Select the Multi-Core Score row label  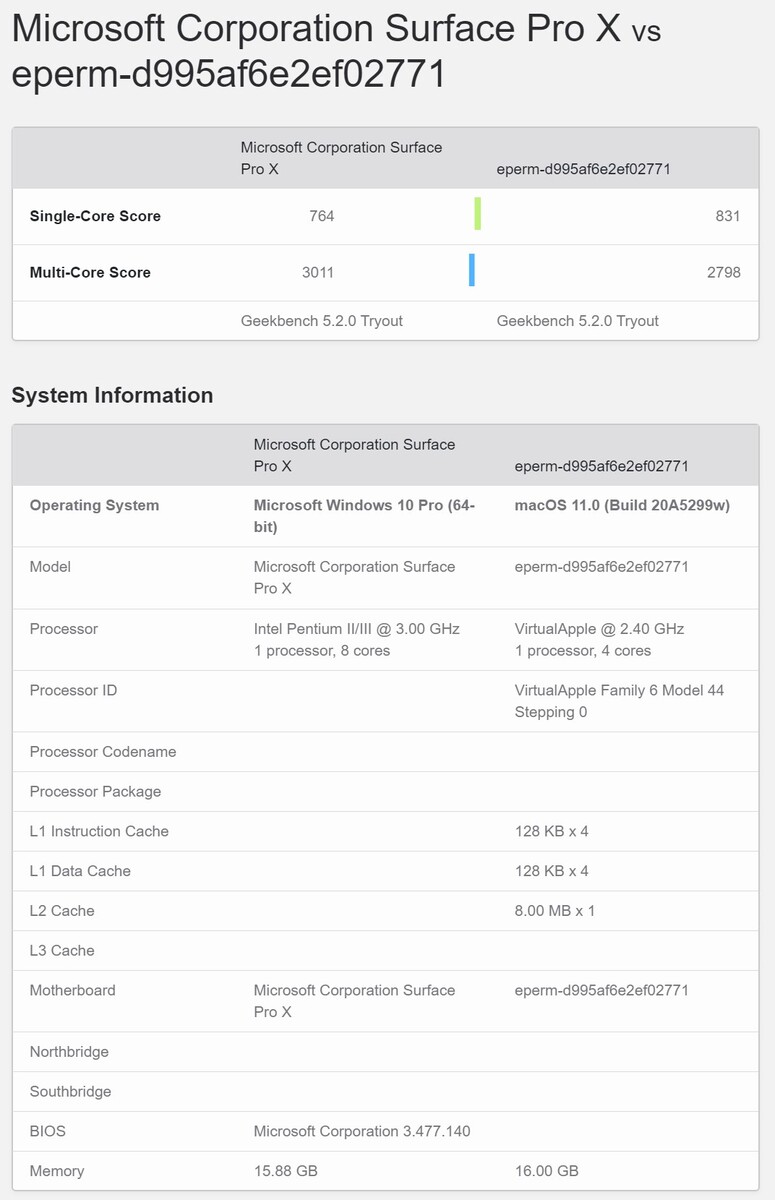[90, 272]
